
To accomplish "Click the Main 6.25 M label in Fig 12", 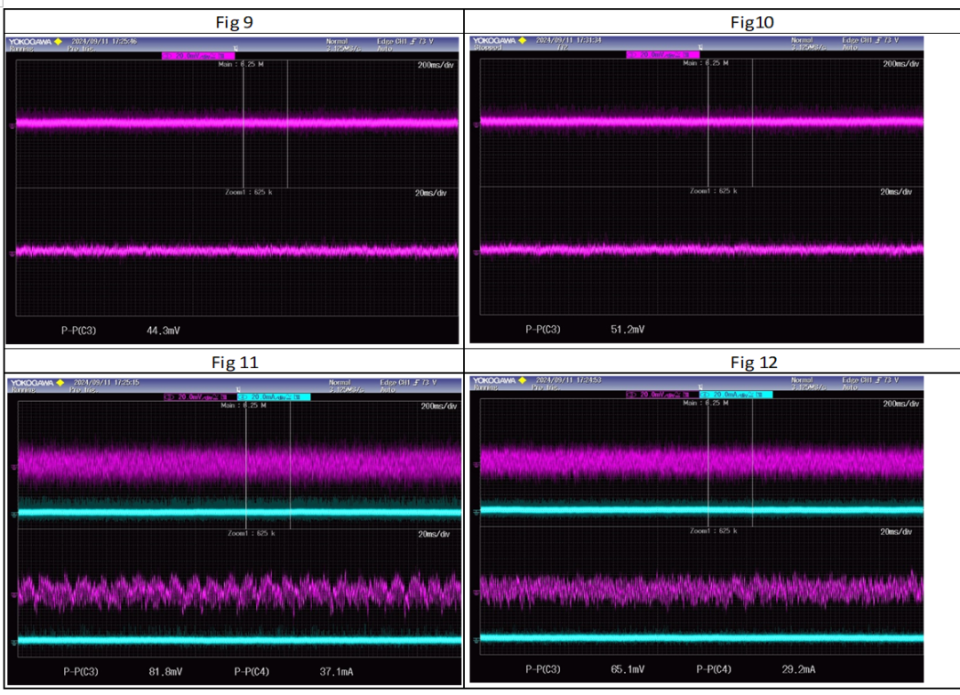I will click(x=705, y=403).
